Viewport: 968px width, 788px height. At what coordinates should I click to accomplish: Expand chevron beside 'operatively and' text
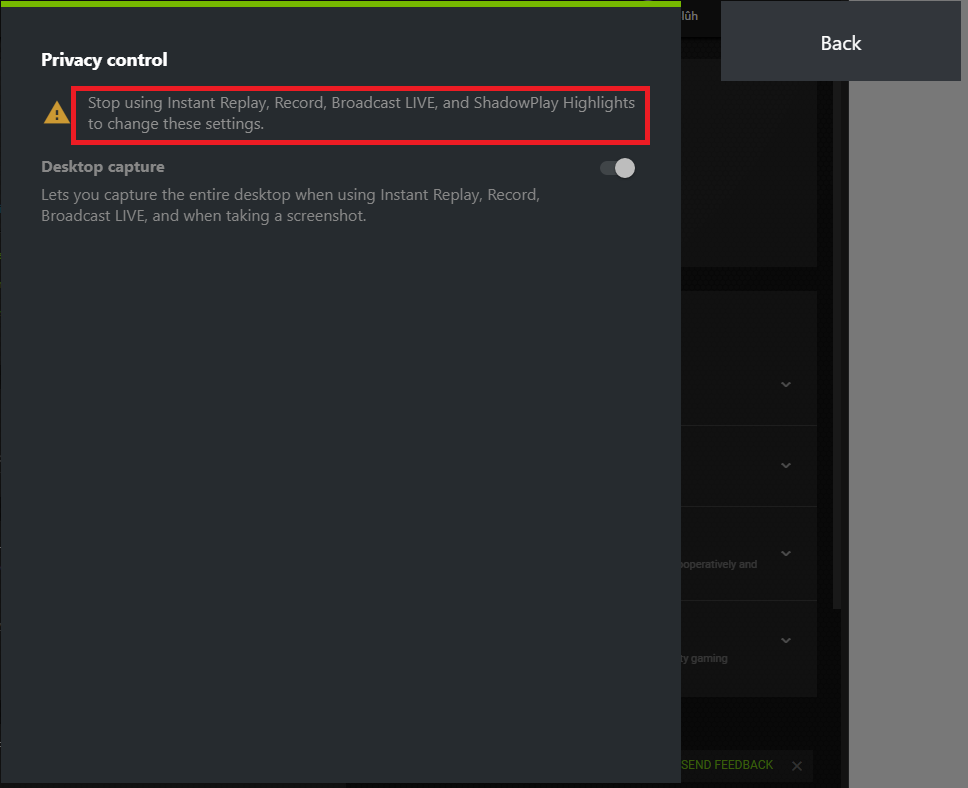[x=785, y=553]
